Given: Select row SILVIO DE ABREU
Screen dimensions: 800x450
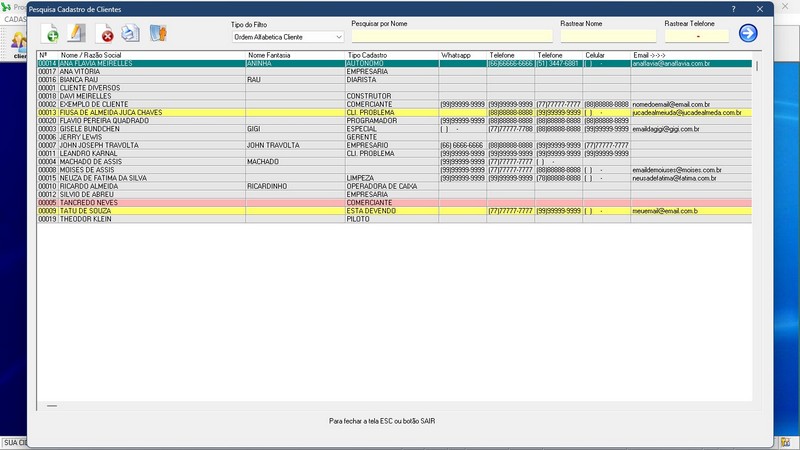Looking at the screenshot, I should 394,194.
